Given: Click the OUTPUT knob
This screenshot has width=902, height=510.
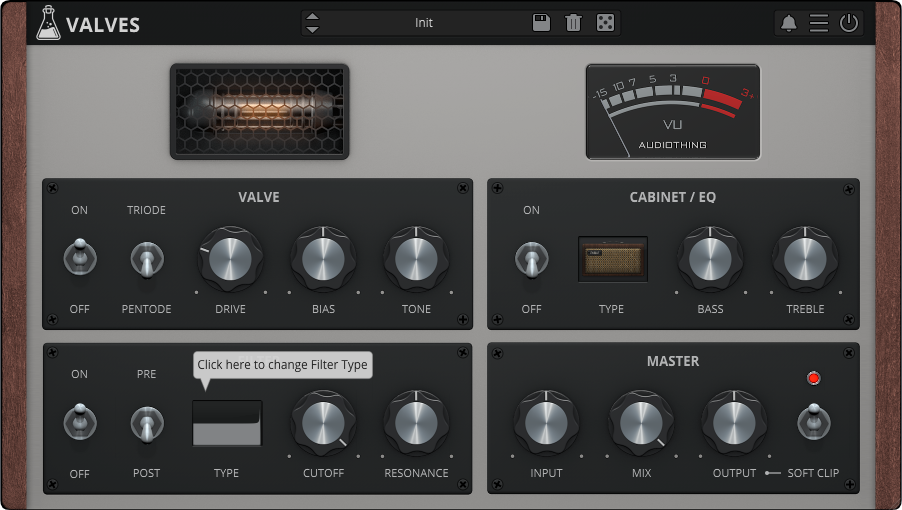Looking at the screenshot, I should click(734, 423).
